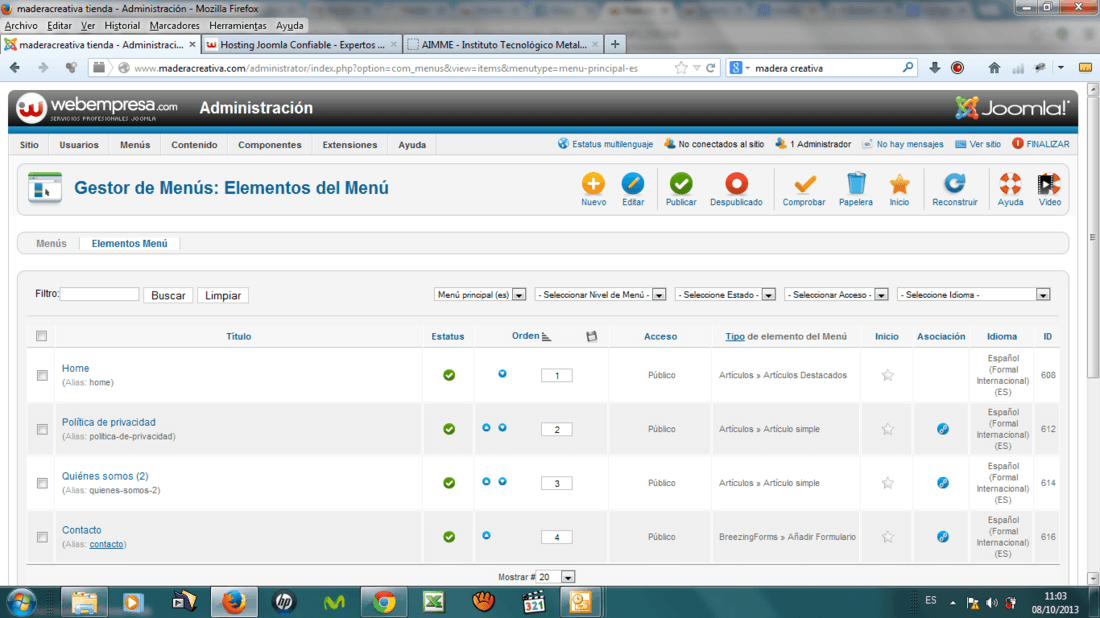Open the Menús admin menu
Viewport: 1100px width, 618px height.
click(135, 145)
